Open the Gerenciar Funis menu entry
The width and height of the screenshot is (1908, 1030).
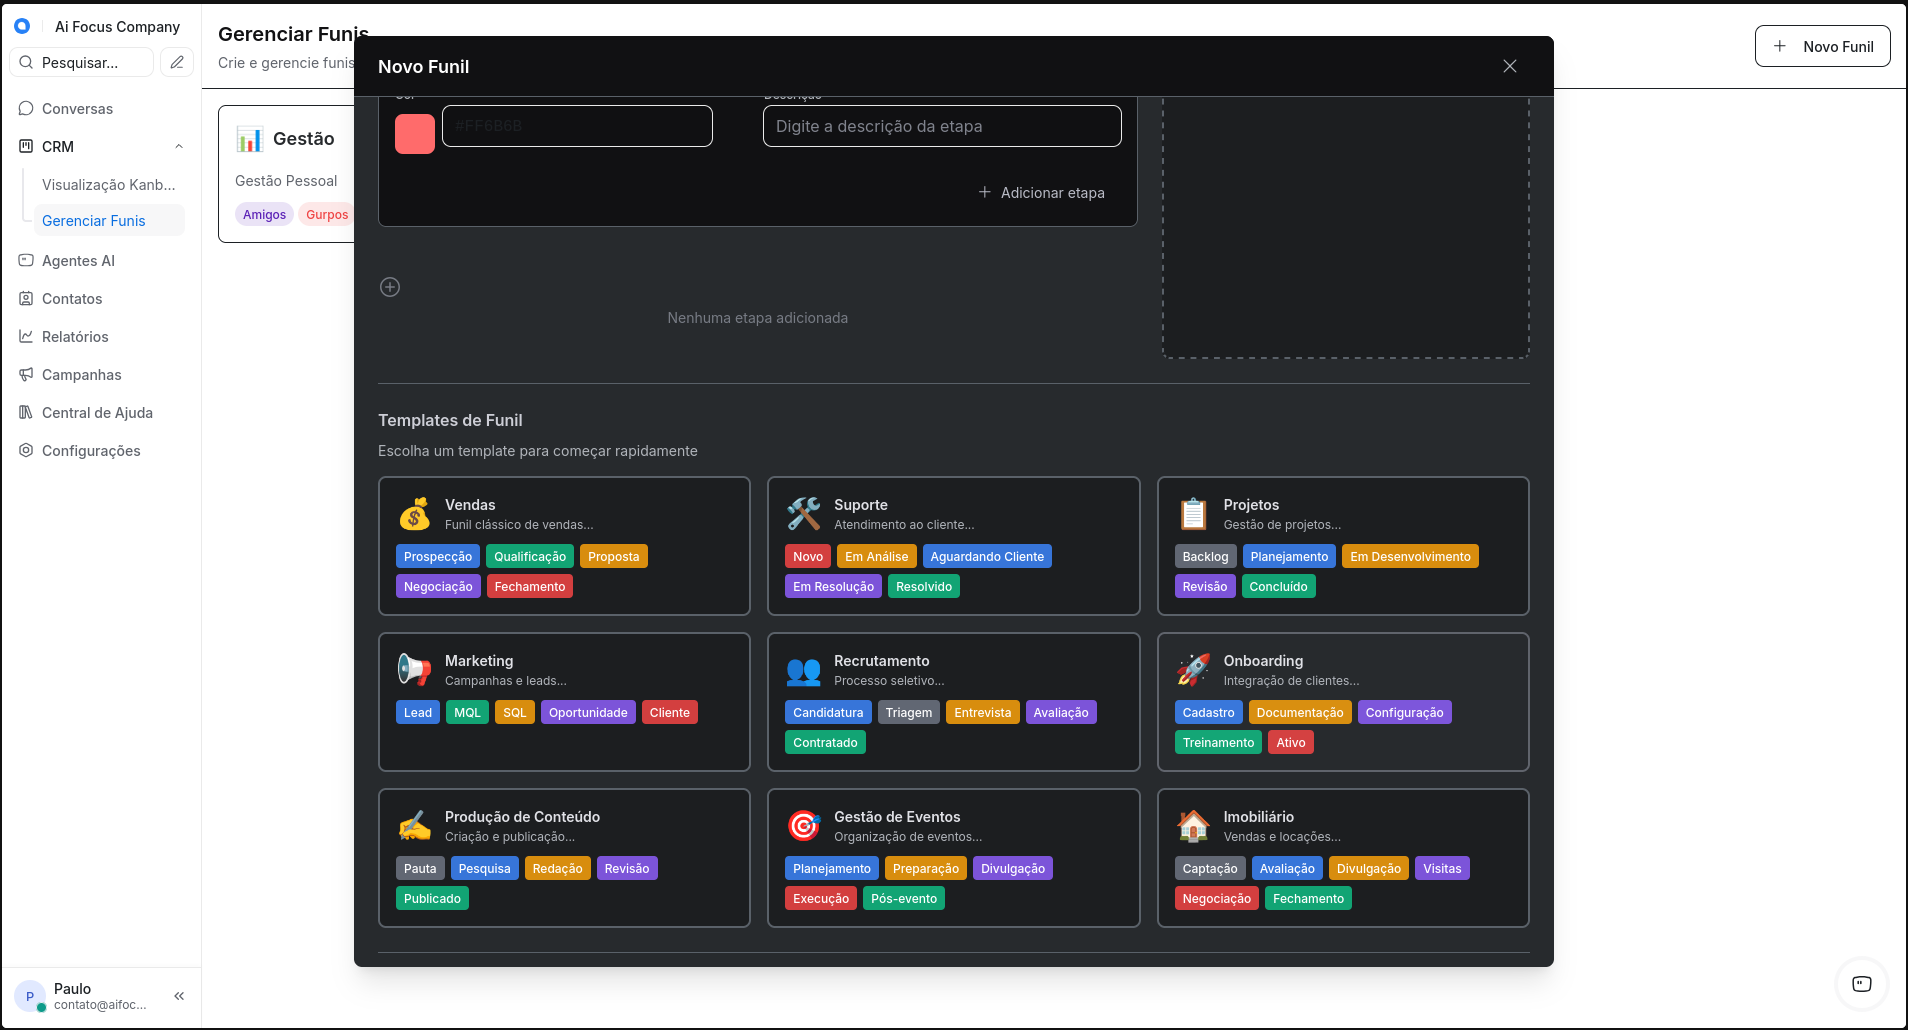[x=94, y=220]
